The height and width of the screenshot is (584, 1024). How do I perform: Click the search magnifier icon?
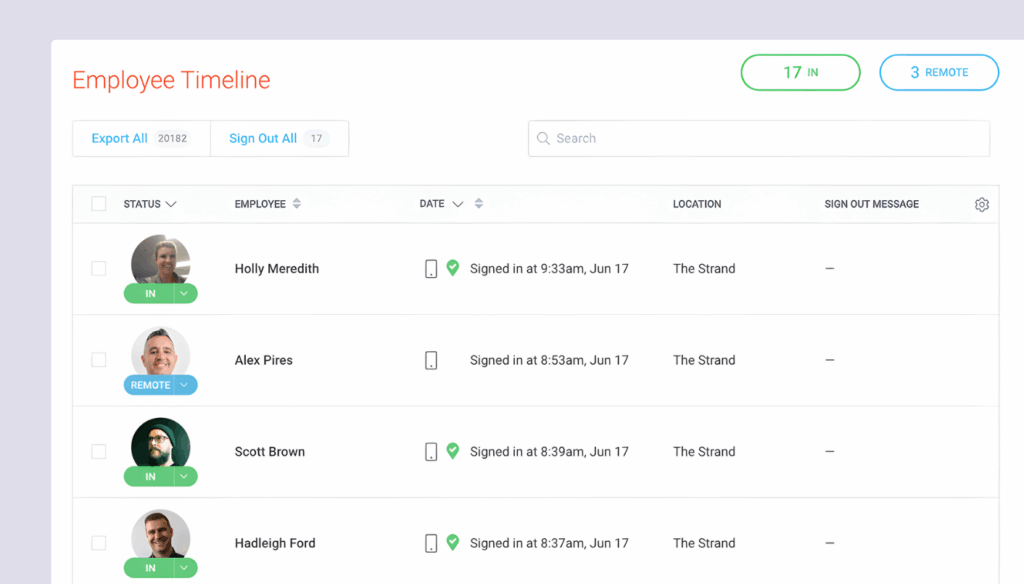pyautogui.click(x=544, y=138)
